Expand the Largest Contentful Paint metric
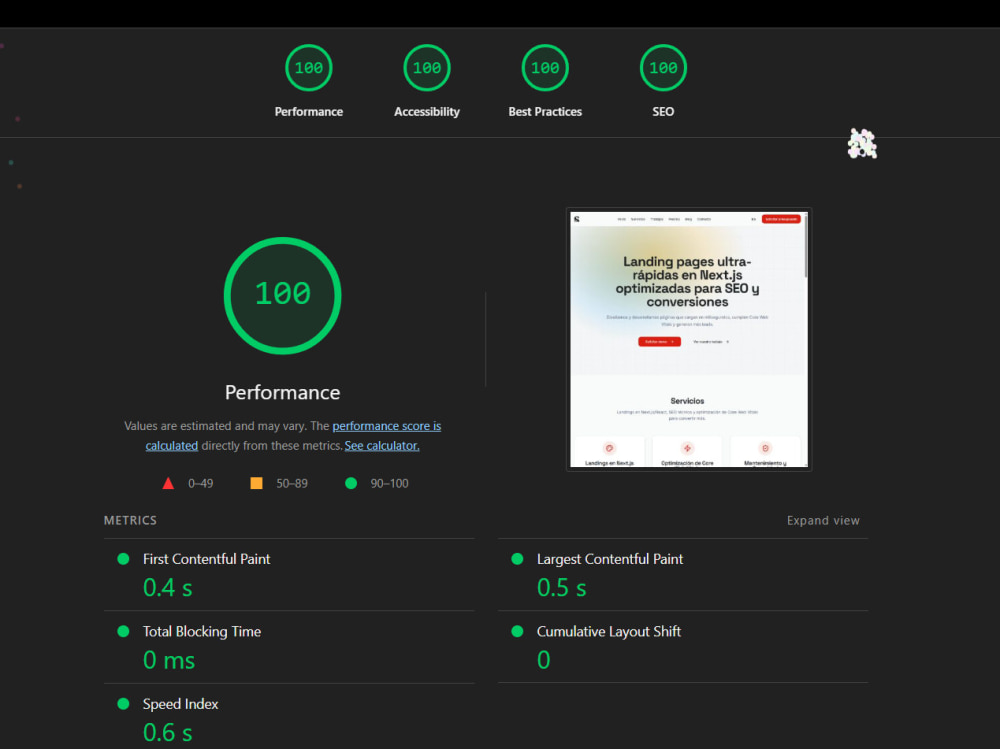The image size is (1000, 749). pos(683,575)
